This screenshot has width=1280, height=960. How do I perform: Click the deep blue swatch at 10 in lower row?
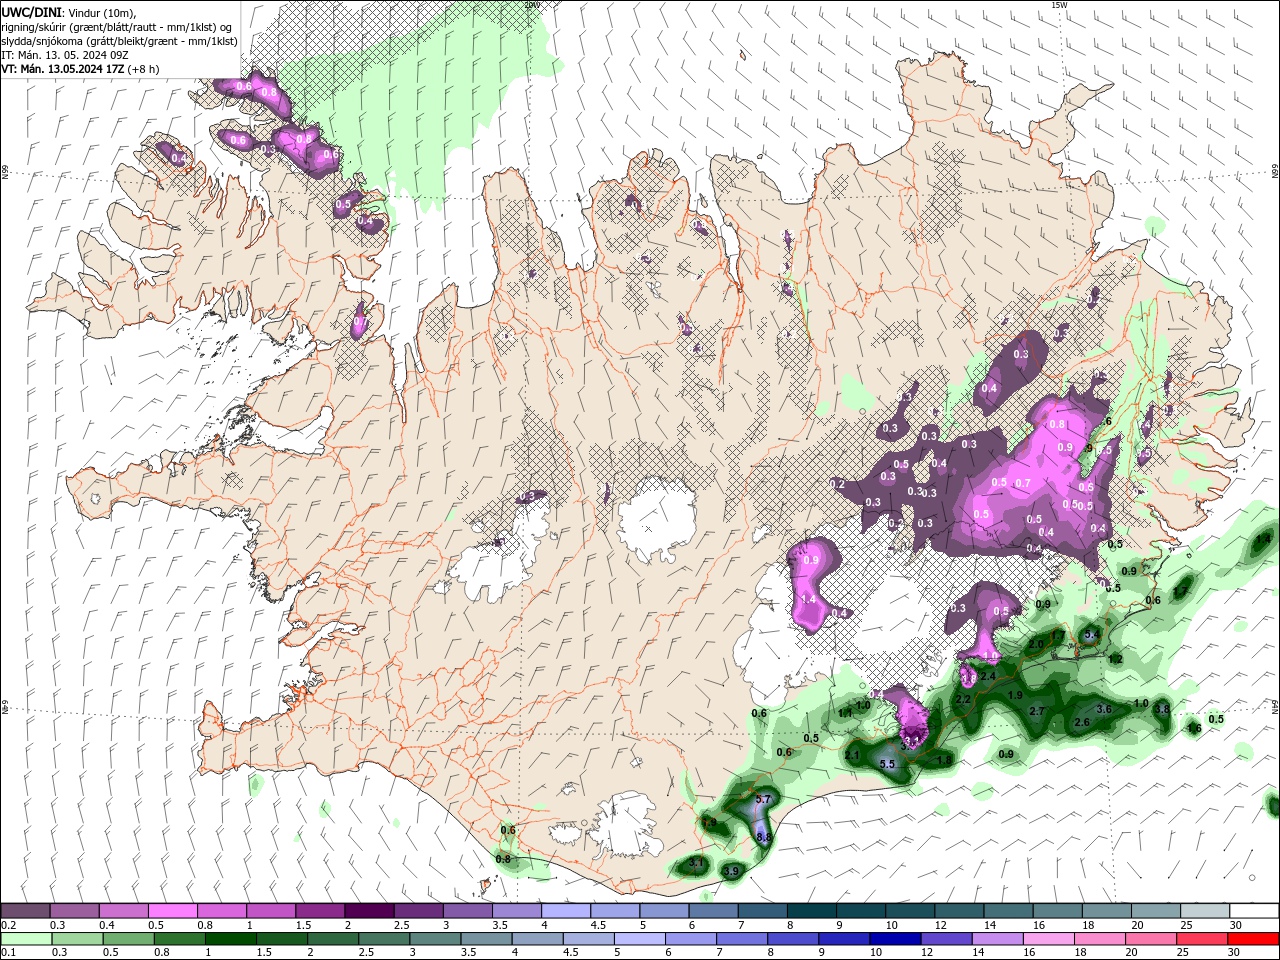point(894,939)
